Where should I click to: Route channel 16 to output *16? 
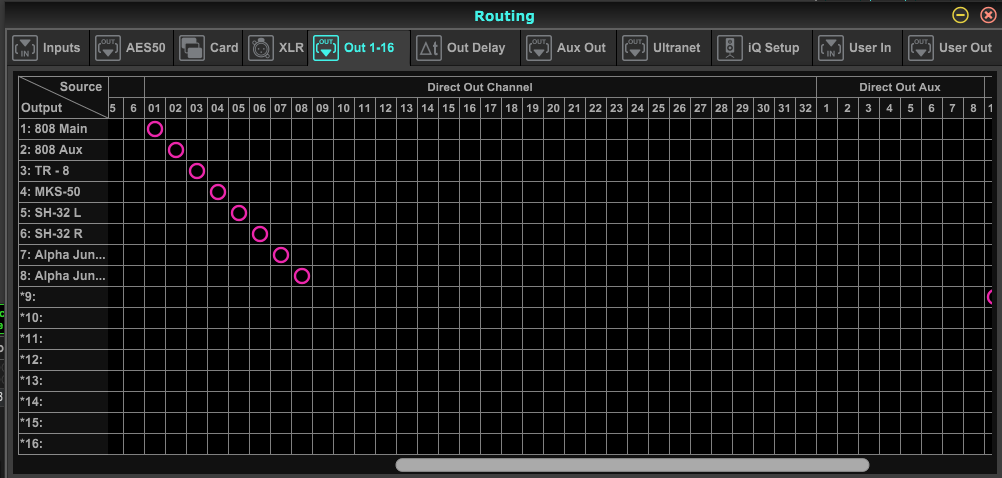(470, 443)
